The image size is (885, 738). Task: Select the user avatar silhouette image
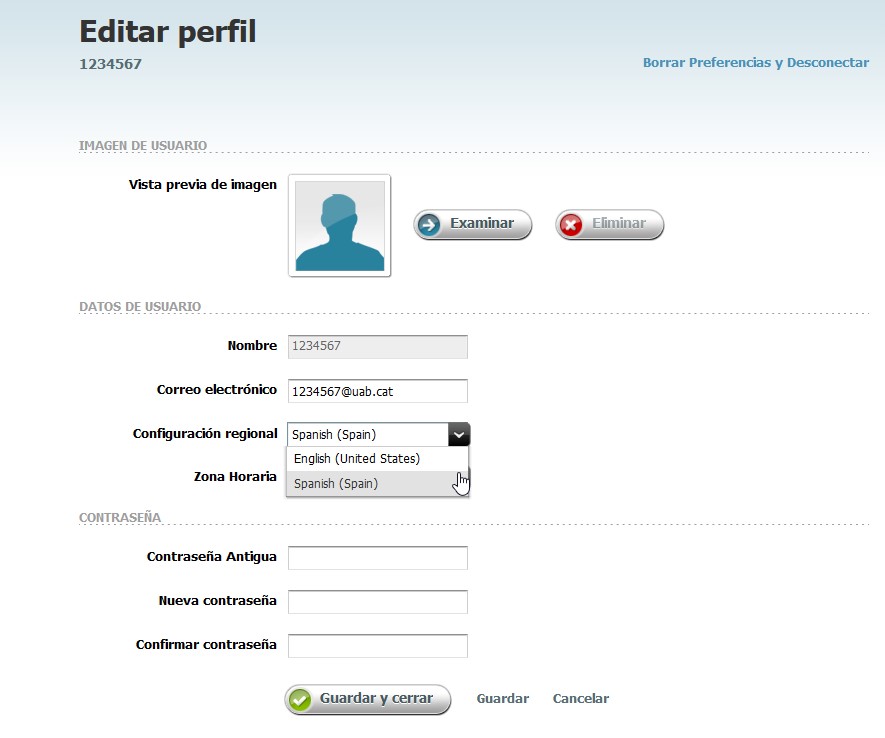point(339,225)
